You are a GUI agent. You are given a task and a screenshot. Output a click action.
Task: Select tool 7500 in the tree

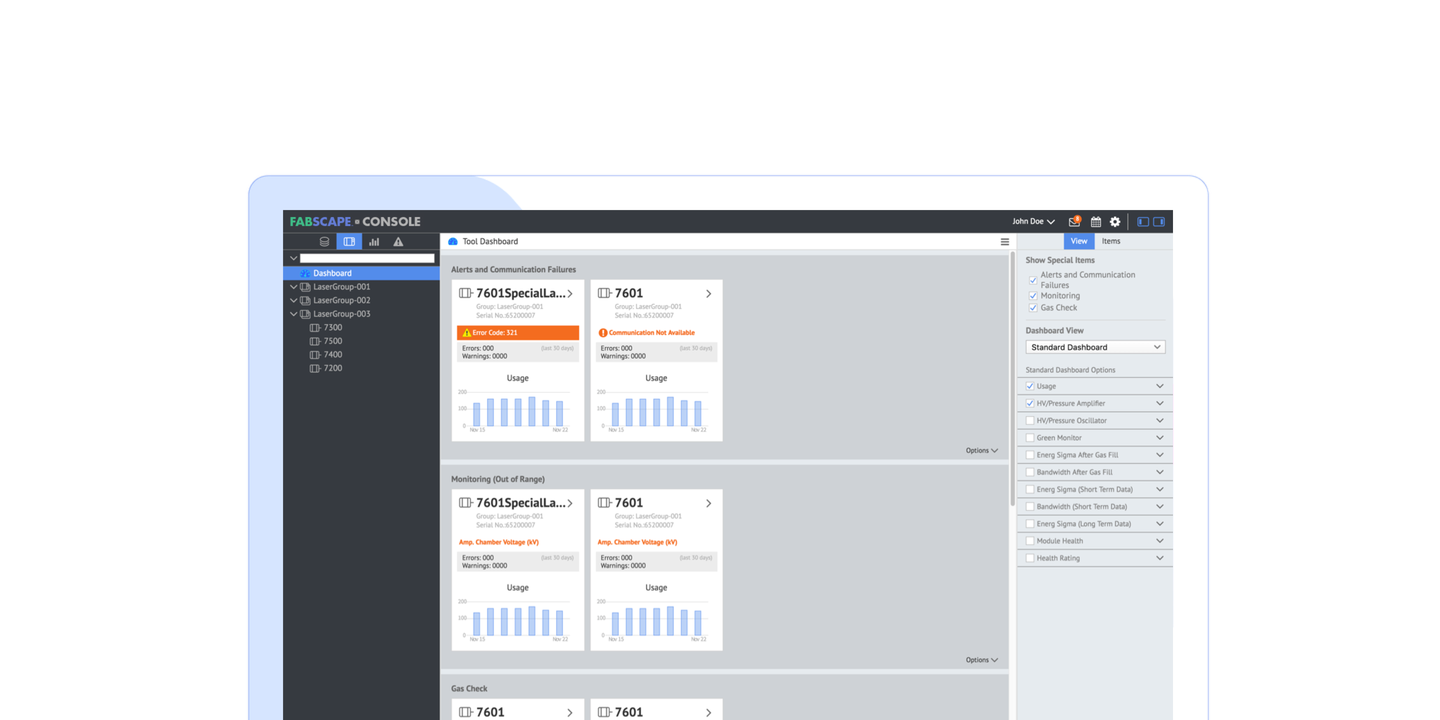[x=332, y=341]
